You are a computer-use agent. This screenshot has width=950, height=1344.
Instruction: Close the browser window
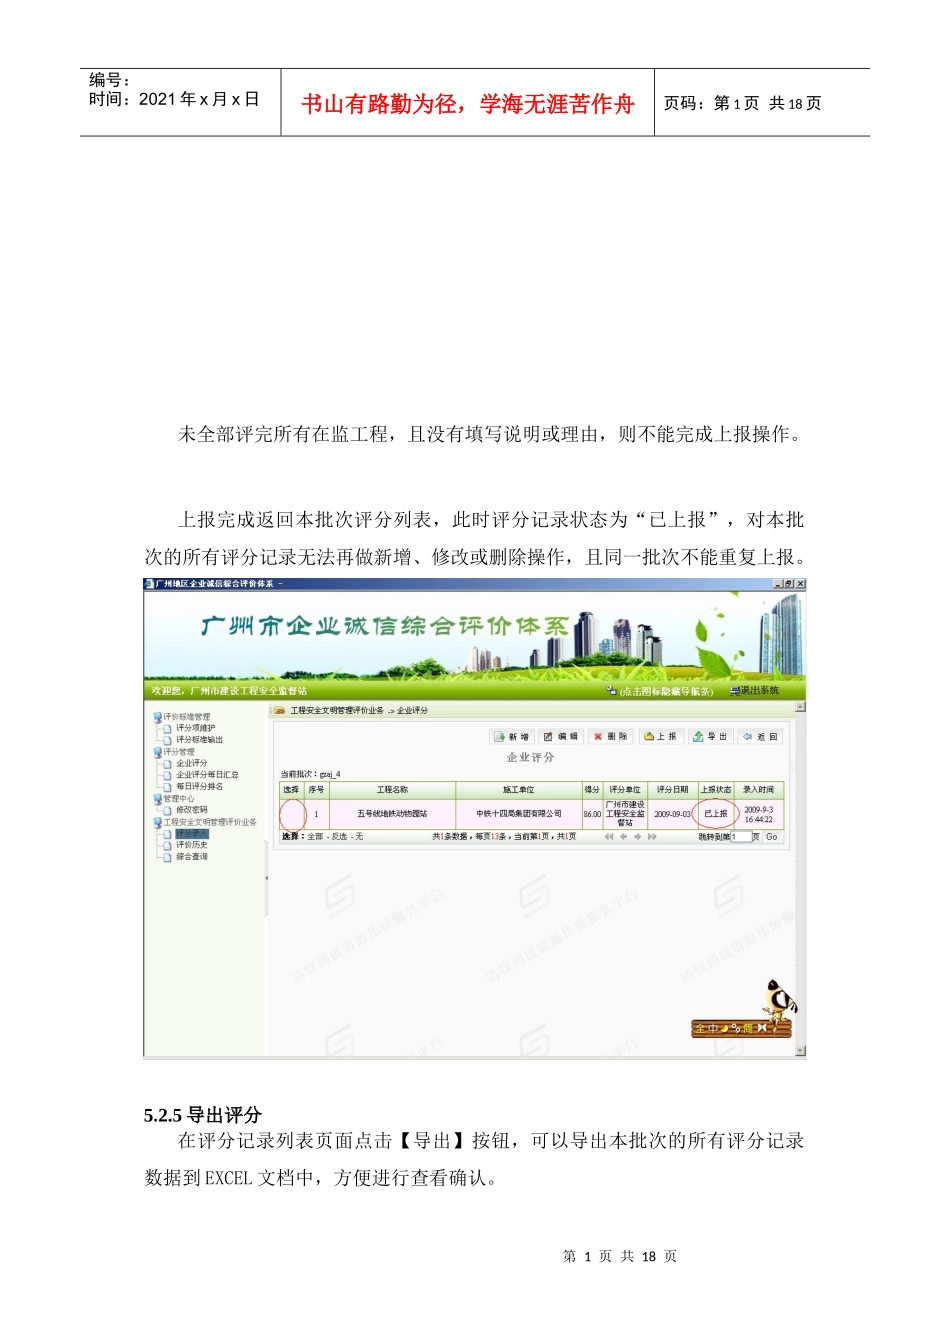click(800, 583)
